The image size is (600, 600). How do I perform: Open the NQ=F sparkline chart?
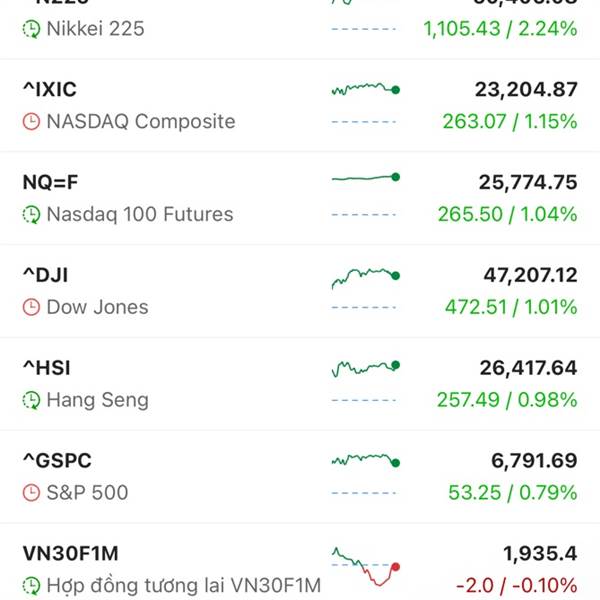point(365,179)
